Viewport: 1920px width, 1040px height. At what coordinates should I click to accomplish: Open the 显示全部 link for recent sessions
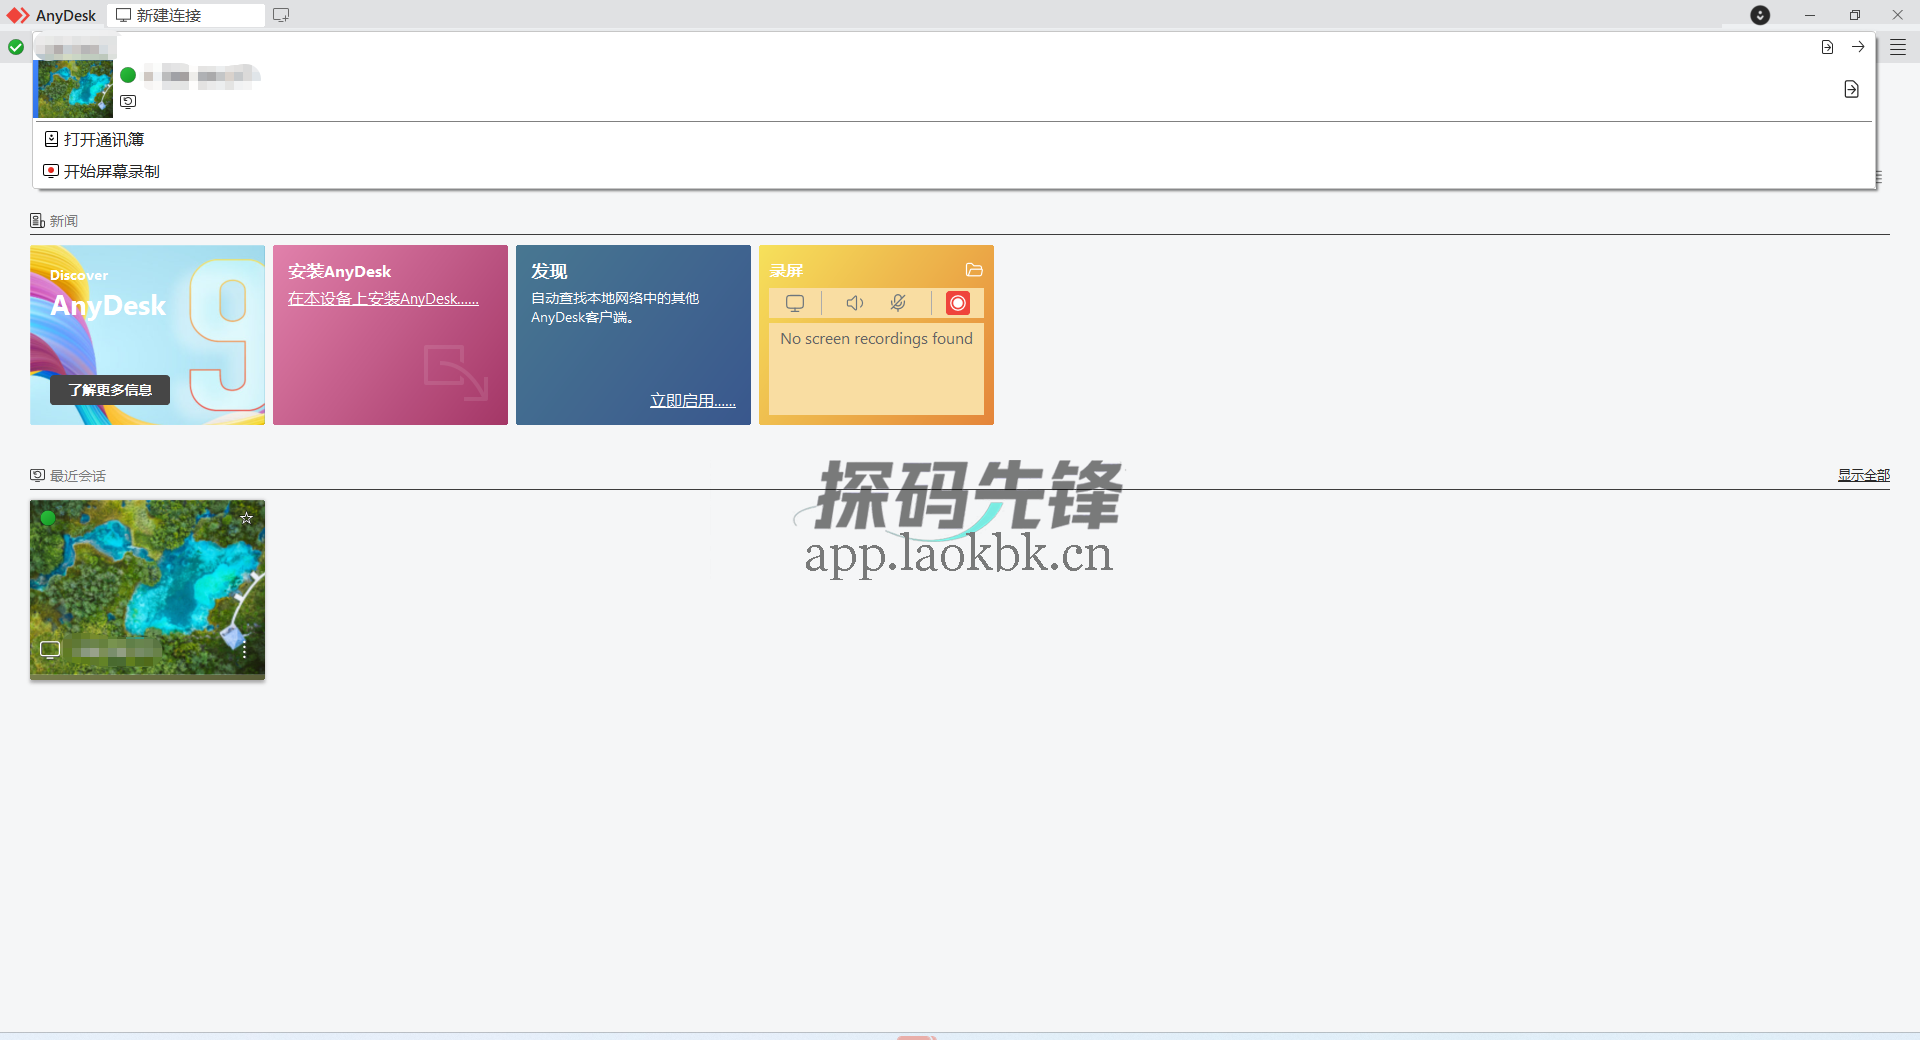(x=1864, y=475)
